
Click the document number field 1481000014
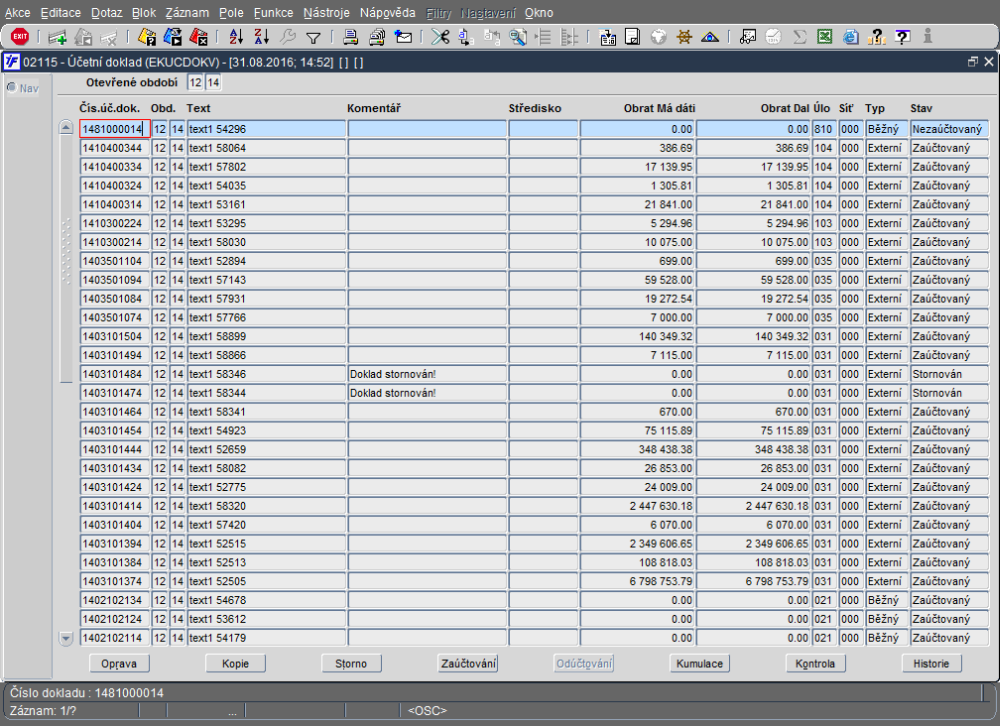pyautogui.click(x=115, y=129)
